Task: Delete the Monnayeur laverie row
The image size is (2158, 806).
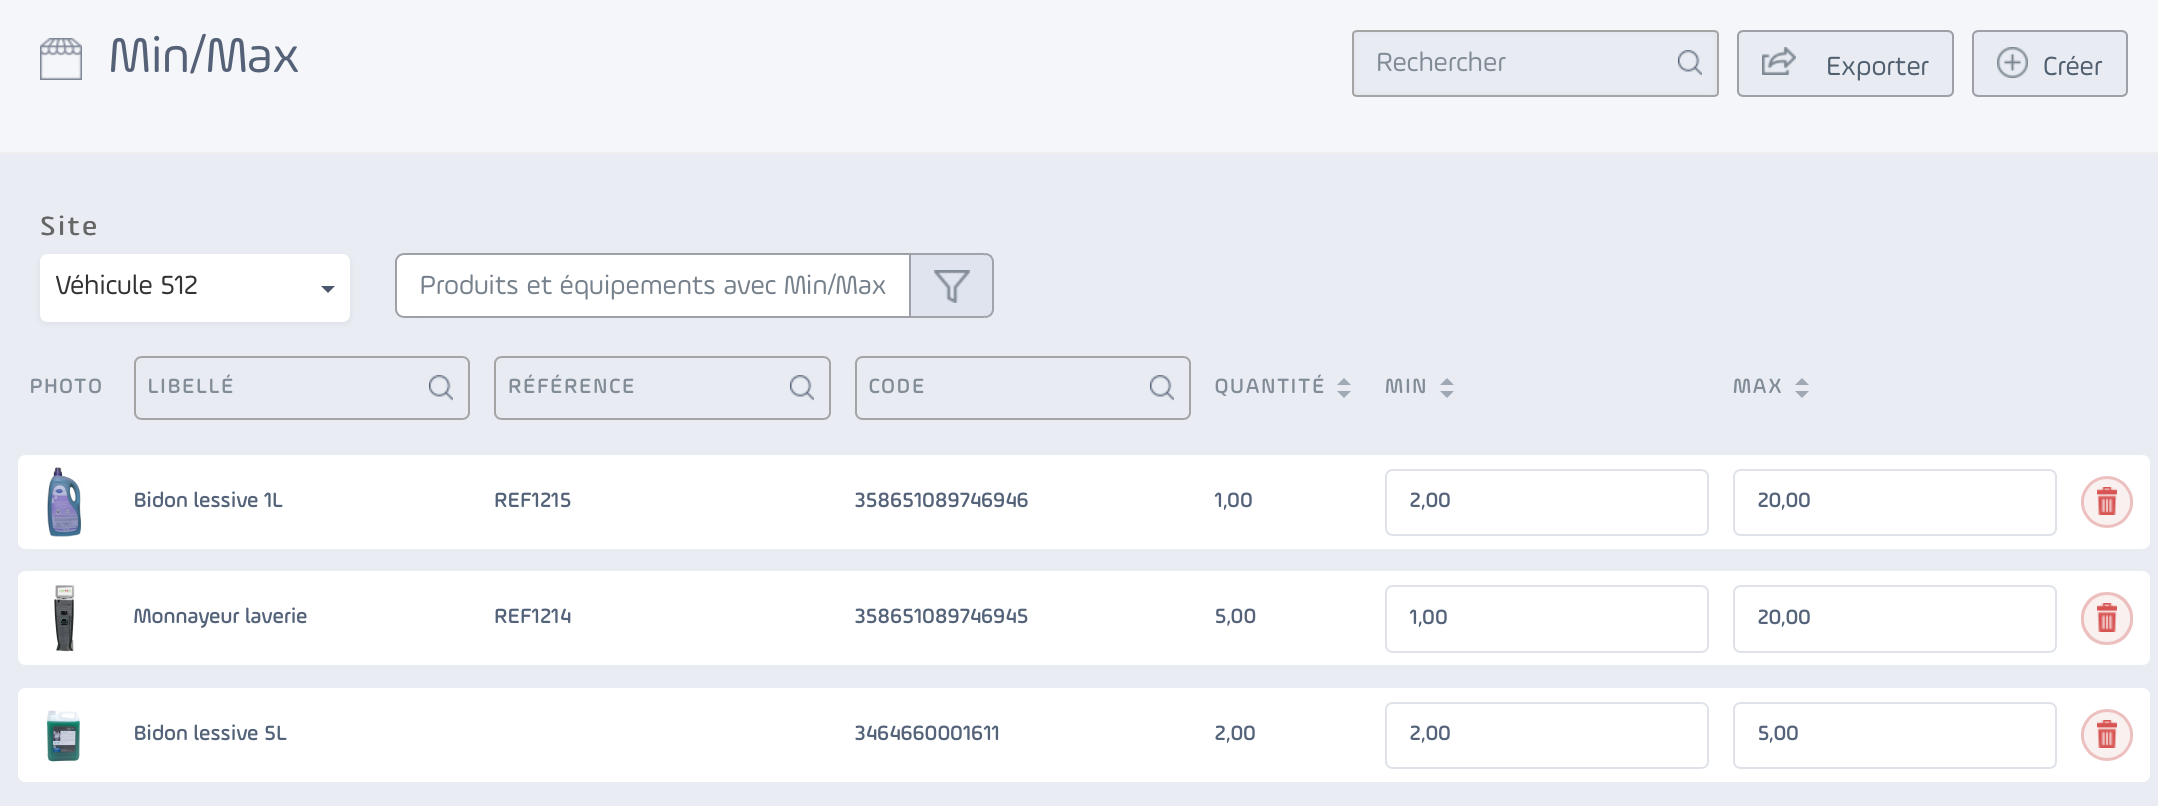Action: (x=2106, y=618)
